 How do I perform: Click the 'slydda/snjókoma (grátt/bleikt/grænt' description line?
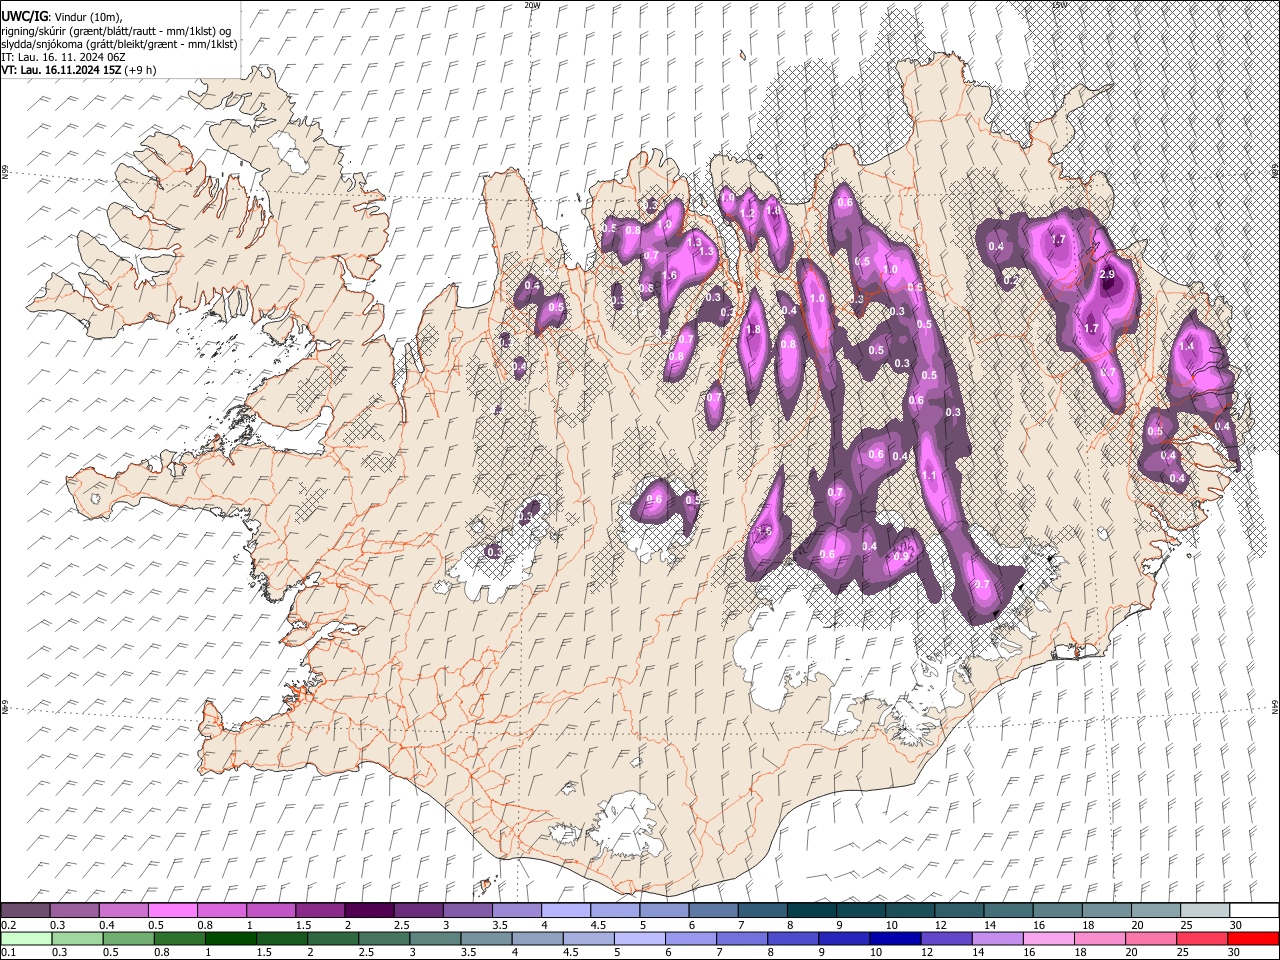point(119,44)
